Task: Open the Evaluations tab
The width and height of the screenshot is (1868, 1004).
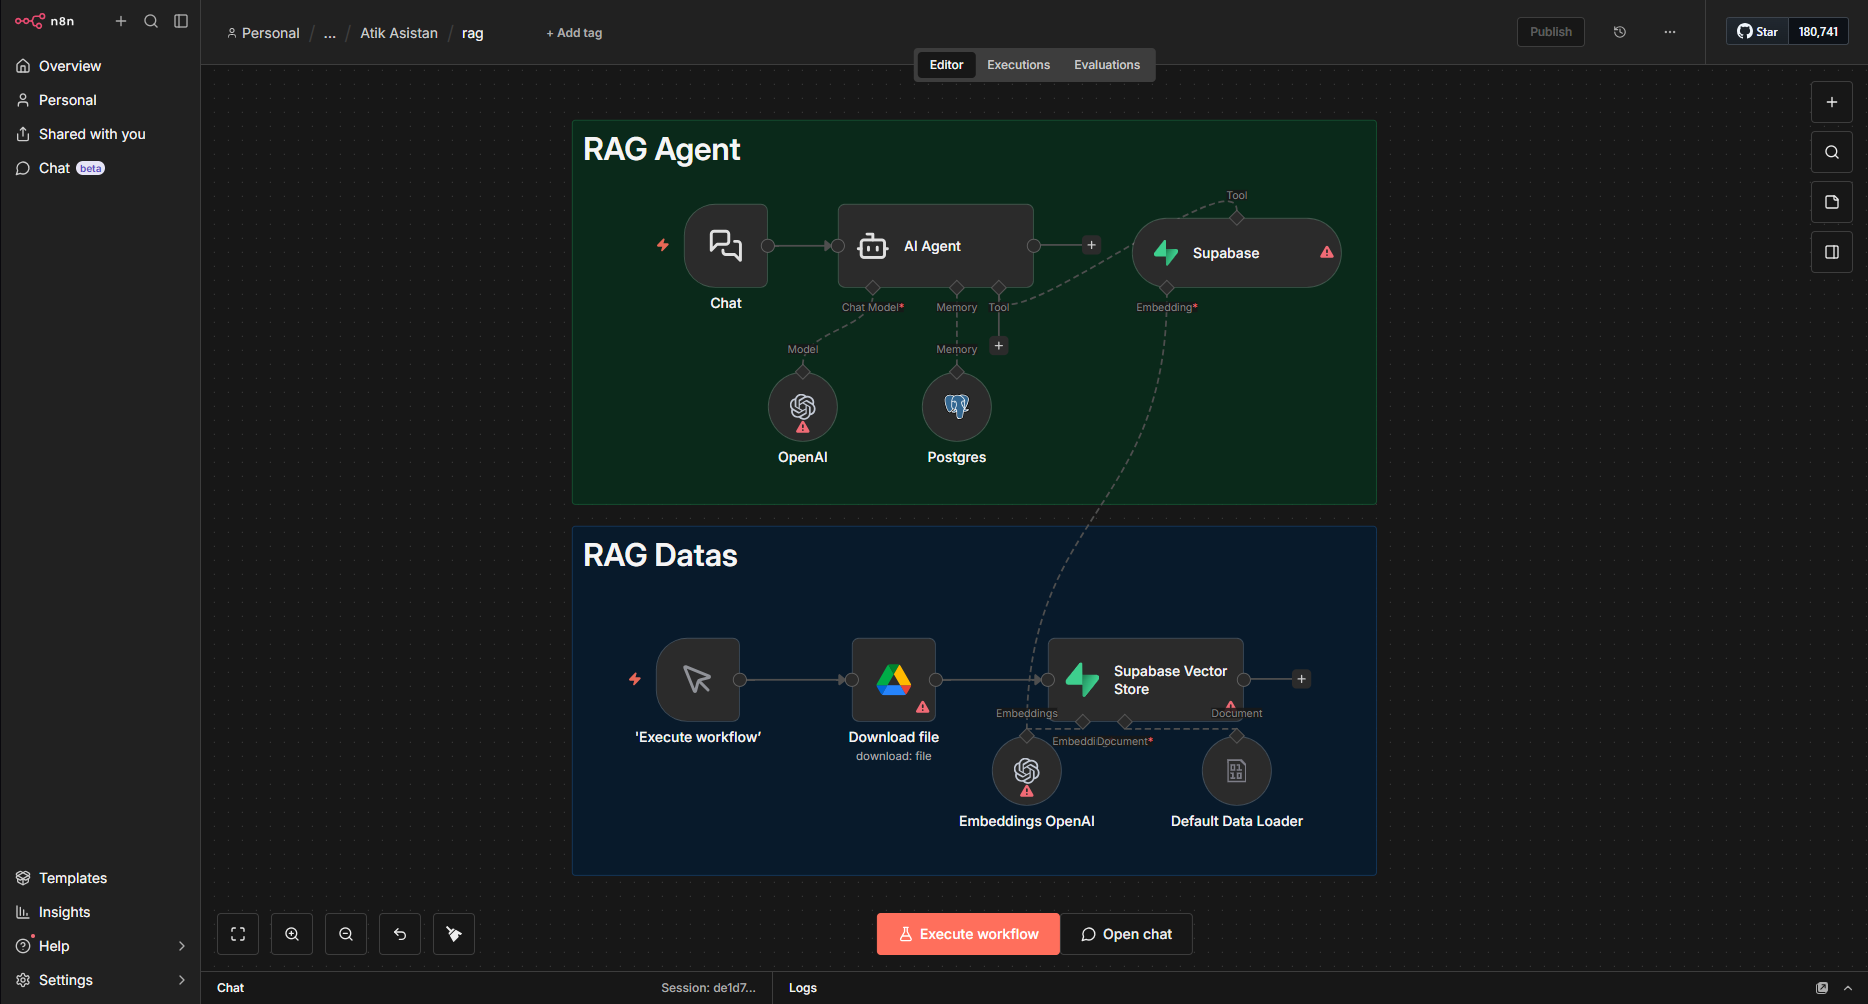Action: (1107, 64)
